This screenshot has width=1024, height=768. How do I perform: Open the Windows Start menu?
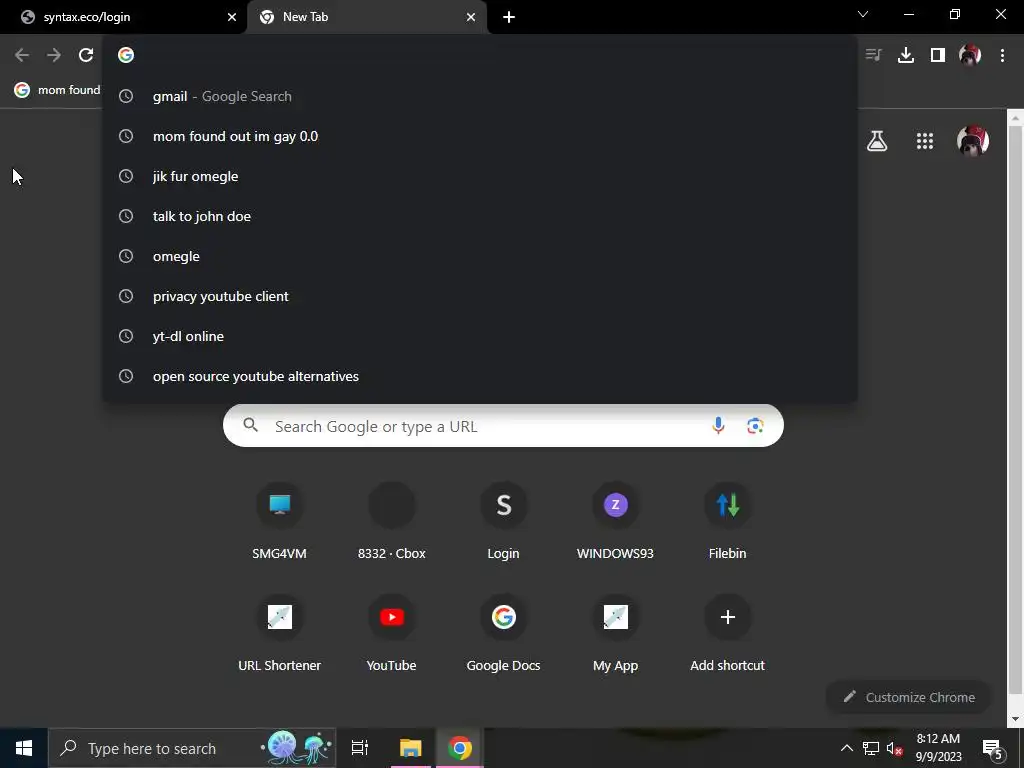24,748
